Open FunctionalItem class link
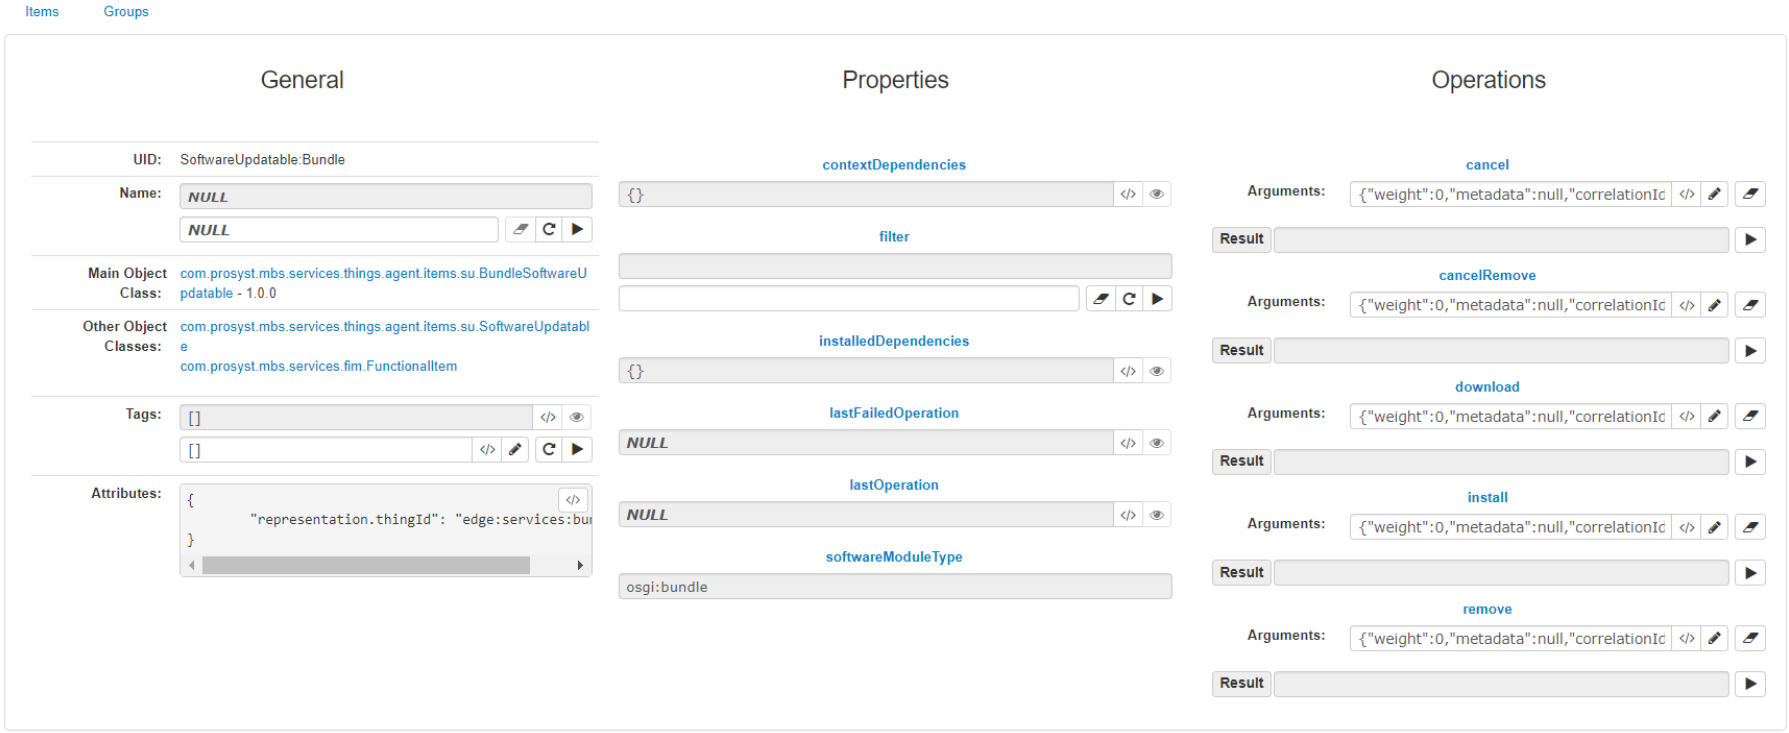Screen dimensions: 1789x733 (x=318, y=366)
